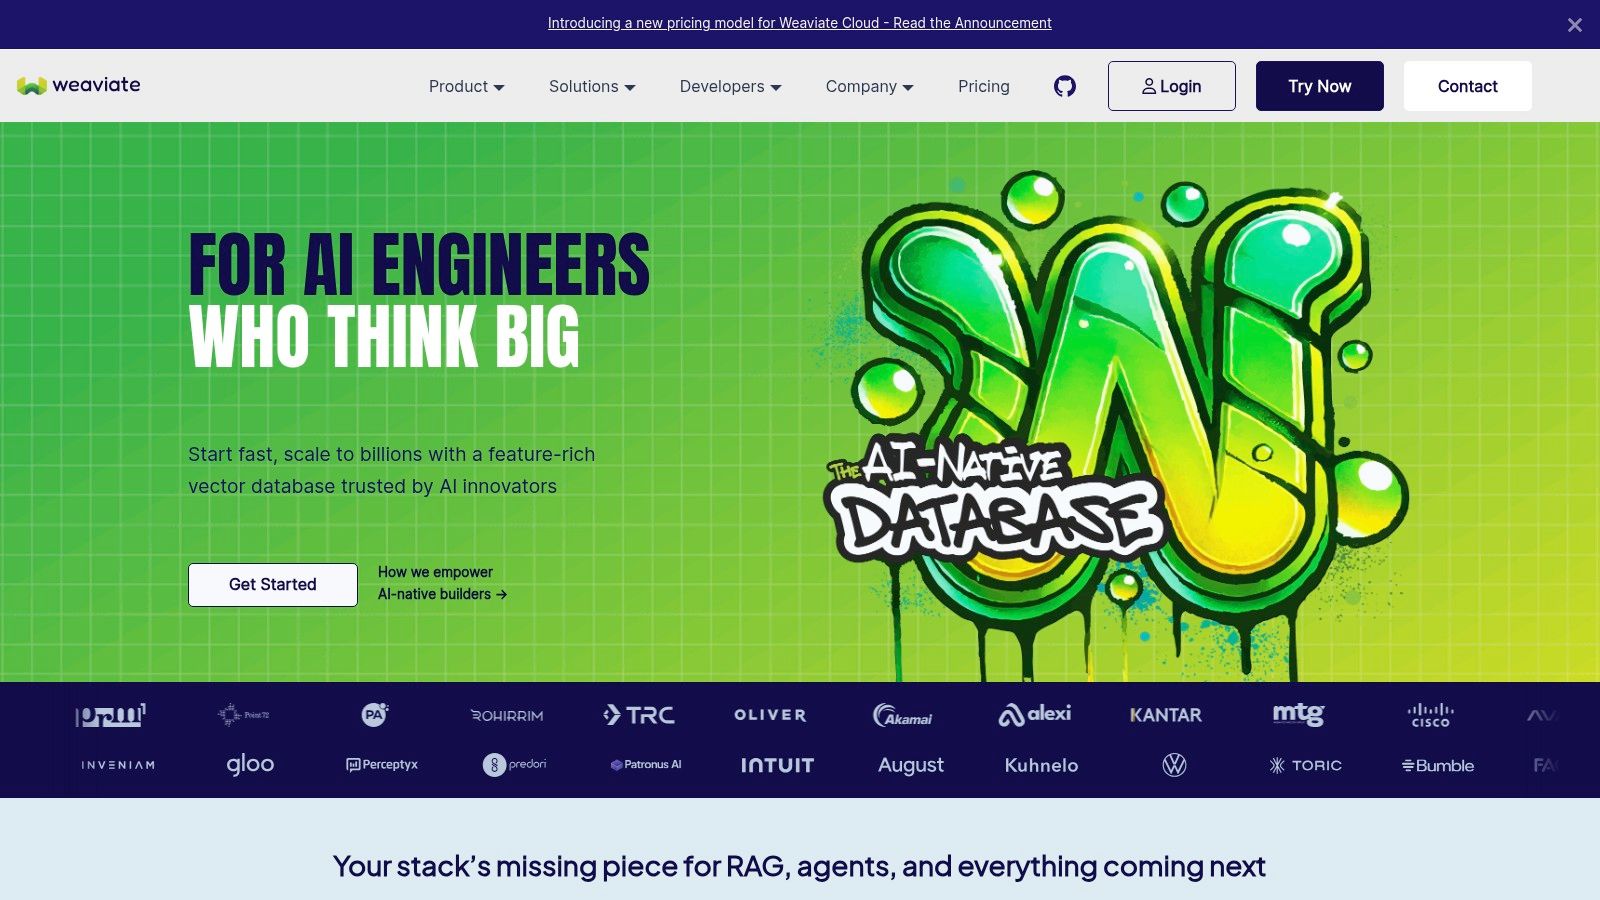1600x900 pixels.
Task: Click the Cisco logo
Action: click(1430, 715)
